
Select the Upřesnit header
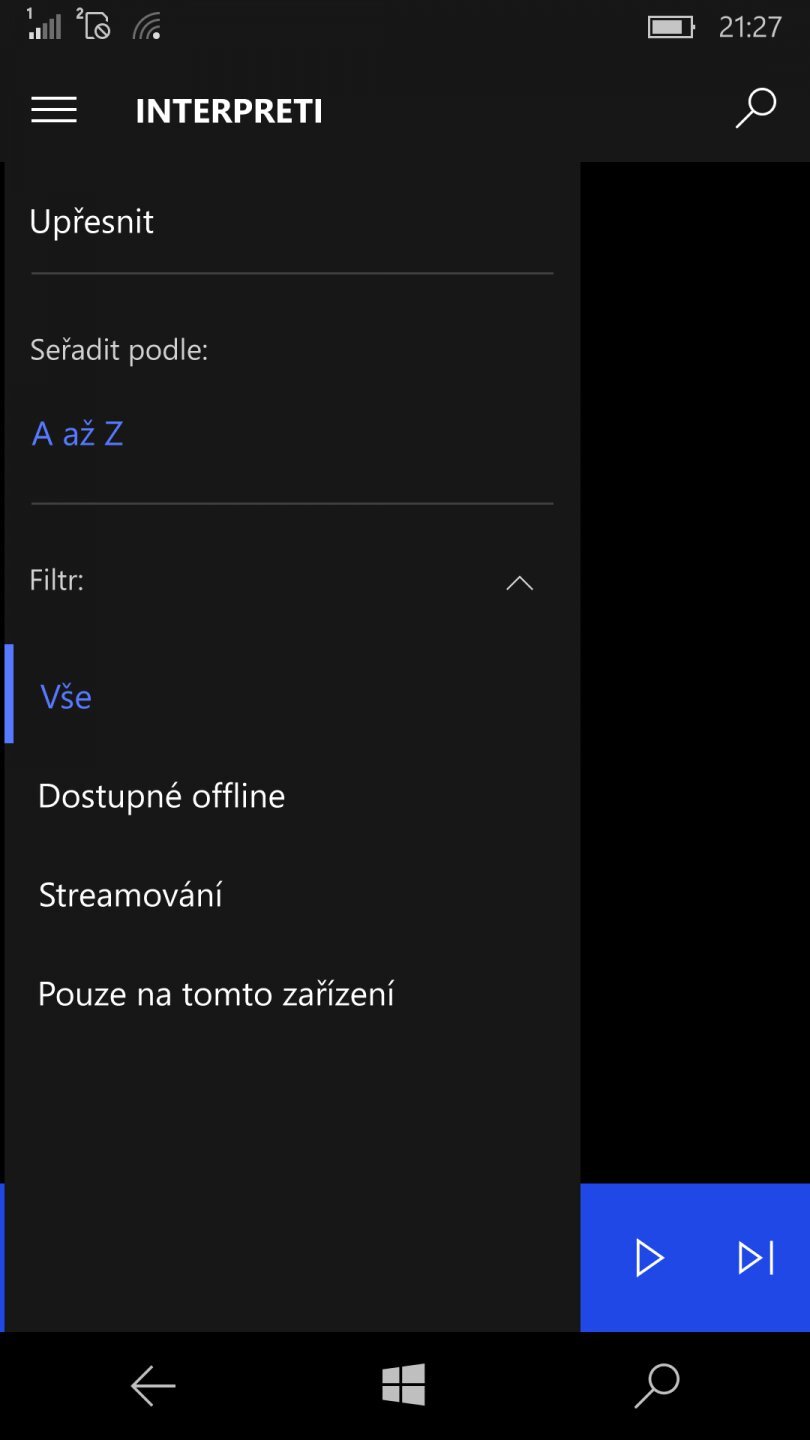92,221
